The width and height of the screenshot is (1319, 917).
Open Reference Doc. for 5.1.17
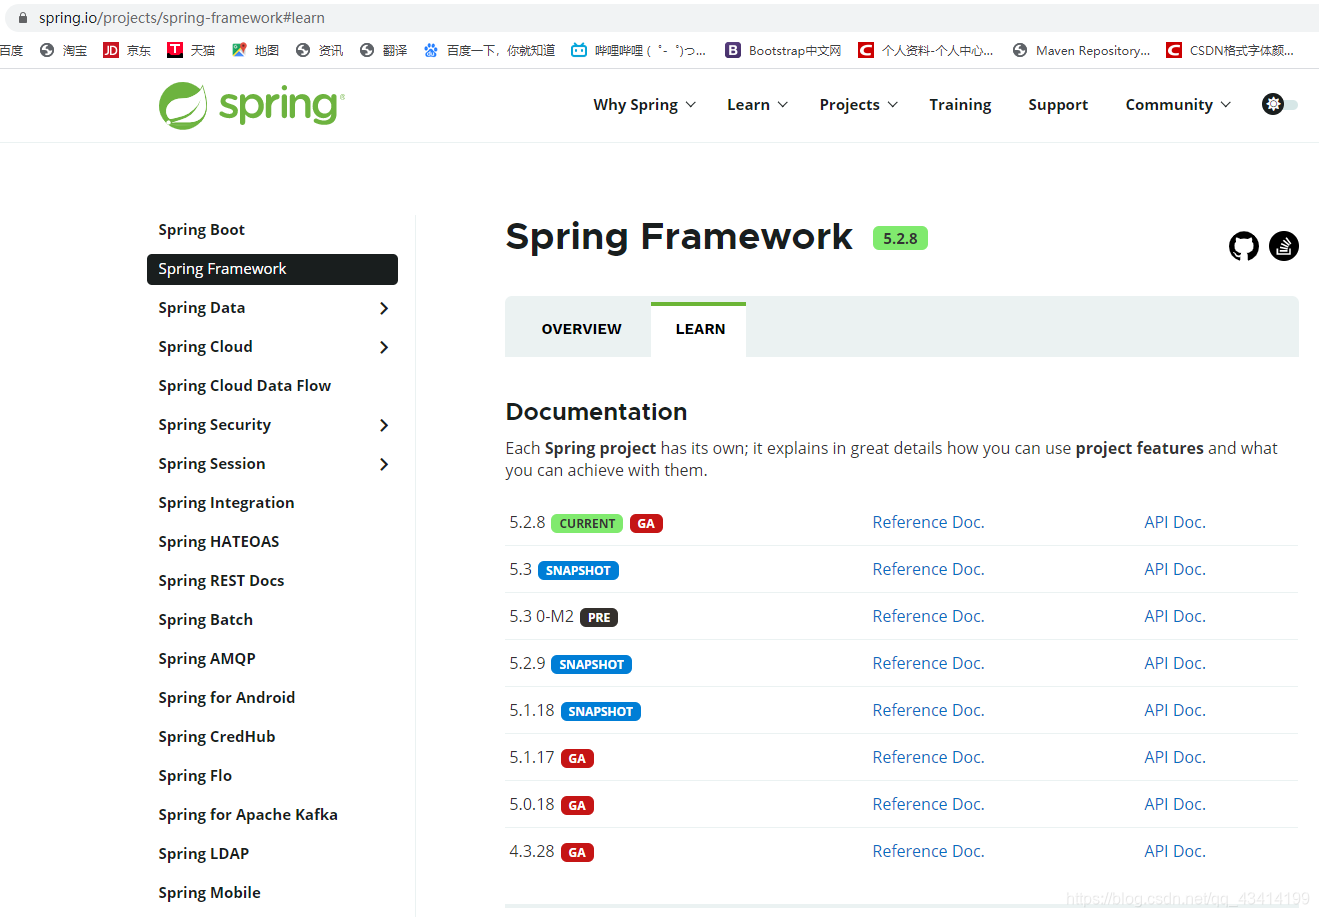tap(928, 757)
